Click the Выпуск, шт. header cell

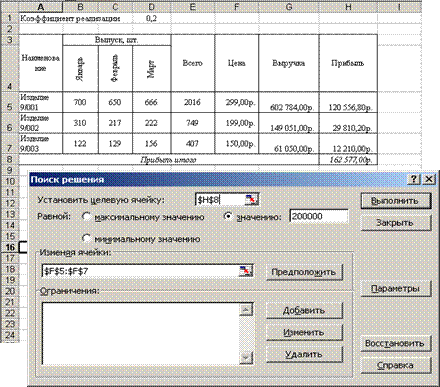pyautogui.click(x=117, y=40)
